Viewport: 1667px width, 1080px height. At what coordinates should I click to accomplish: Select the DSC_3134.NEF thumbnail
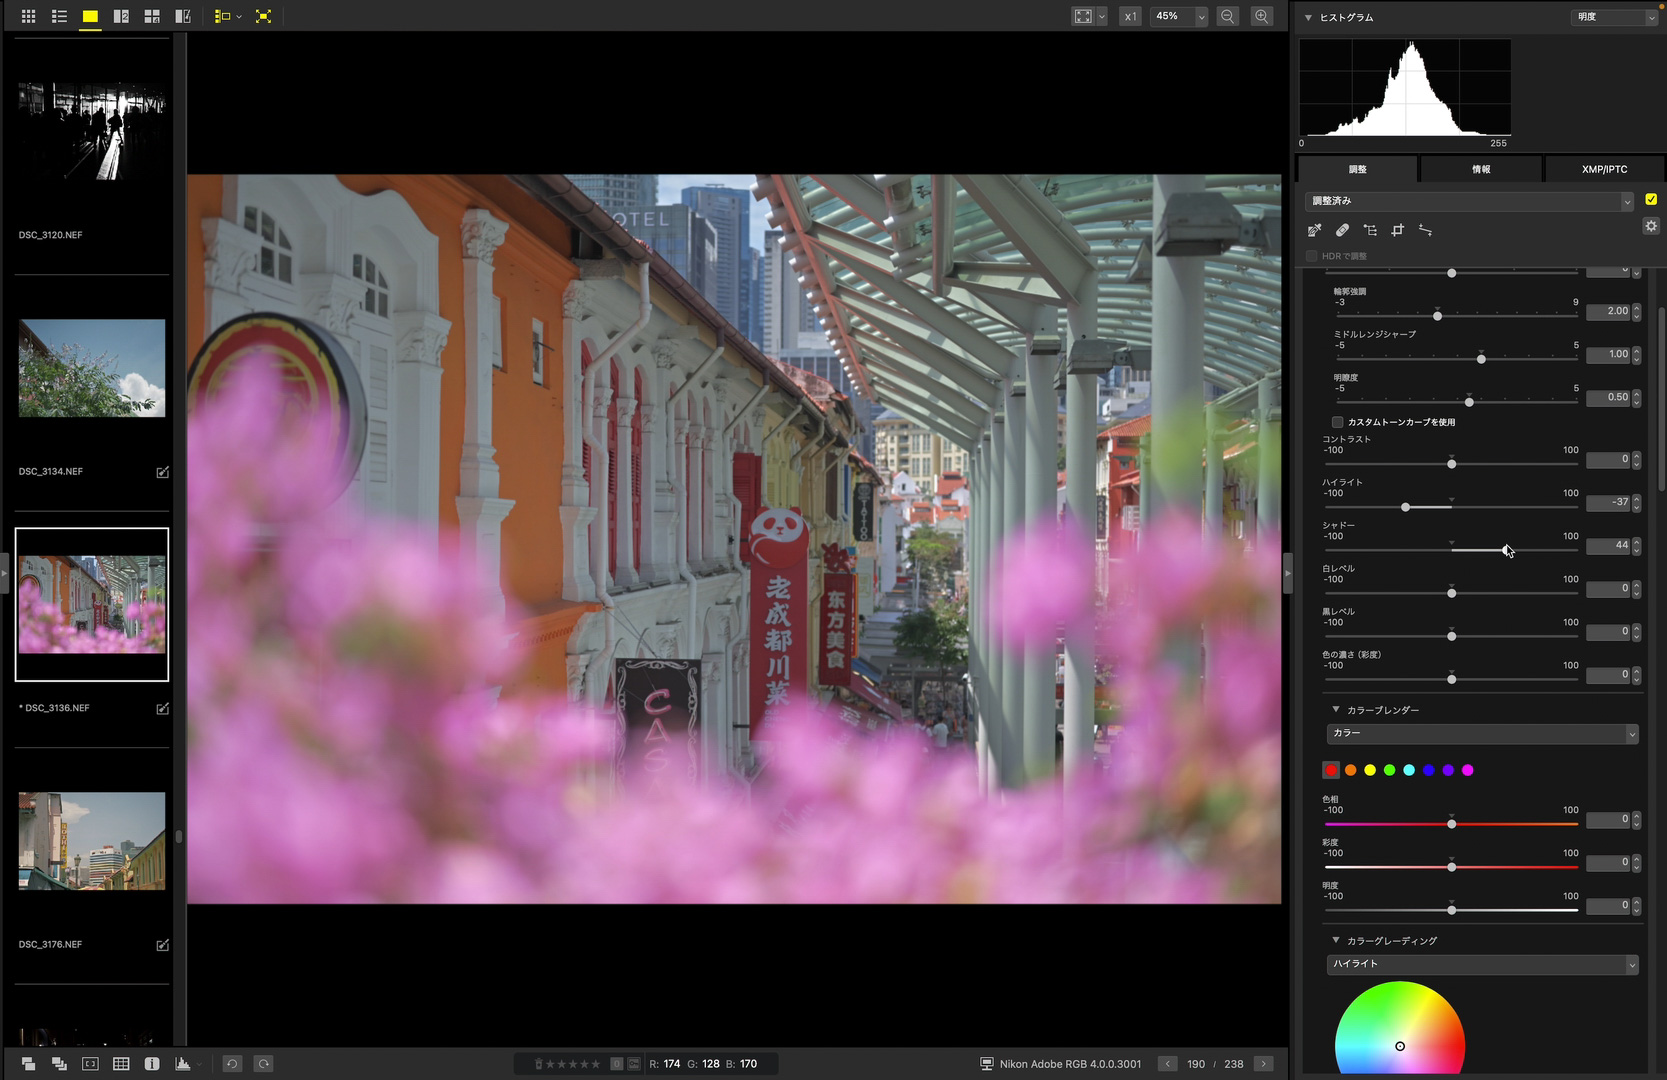[92, 368]
